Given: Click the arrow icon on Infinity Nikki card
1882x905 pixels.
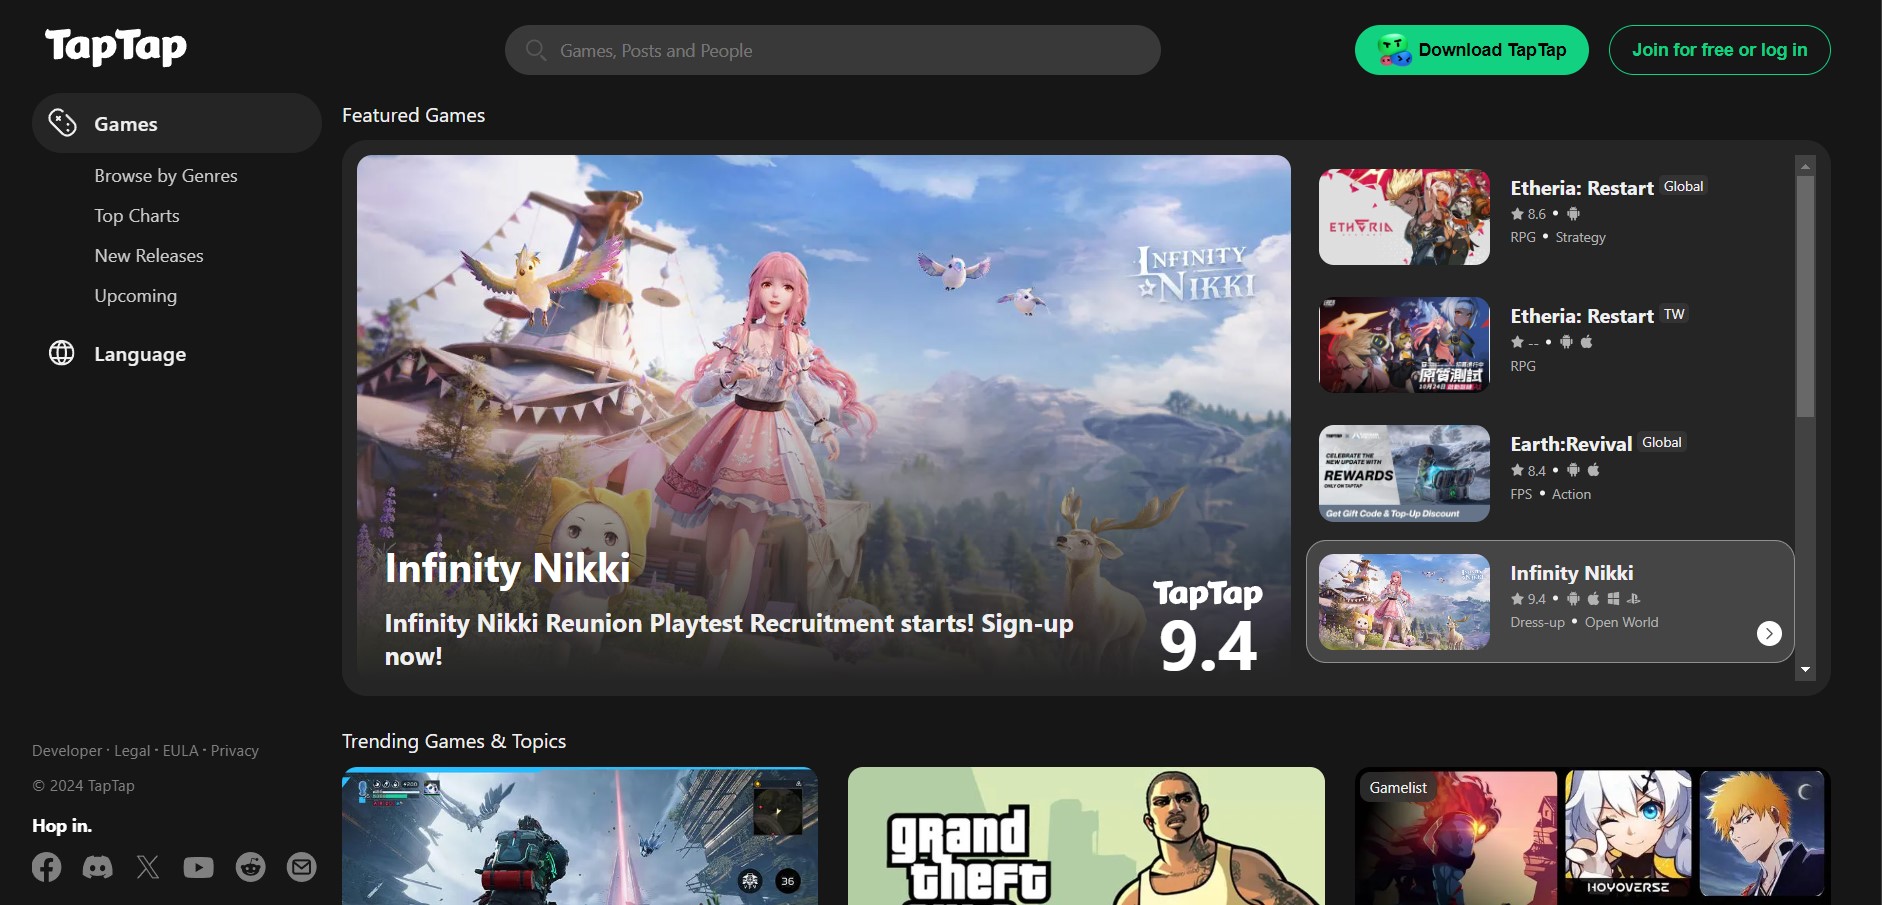Looking at the screenshot, I should (1769, 633).
